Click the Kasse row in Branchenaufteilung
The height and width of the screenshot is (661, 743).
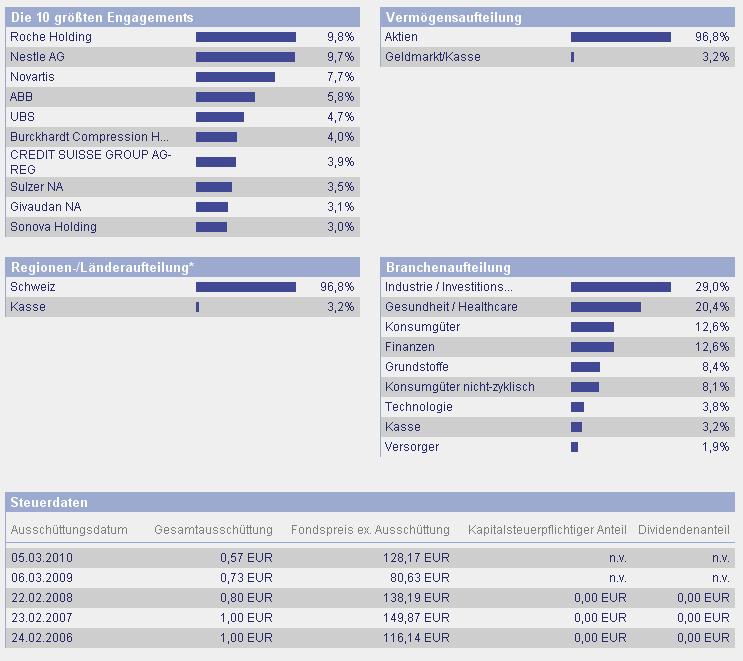(x=558, y=427)
